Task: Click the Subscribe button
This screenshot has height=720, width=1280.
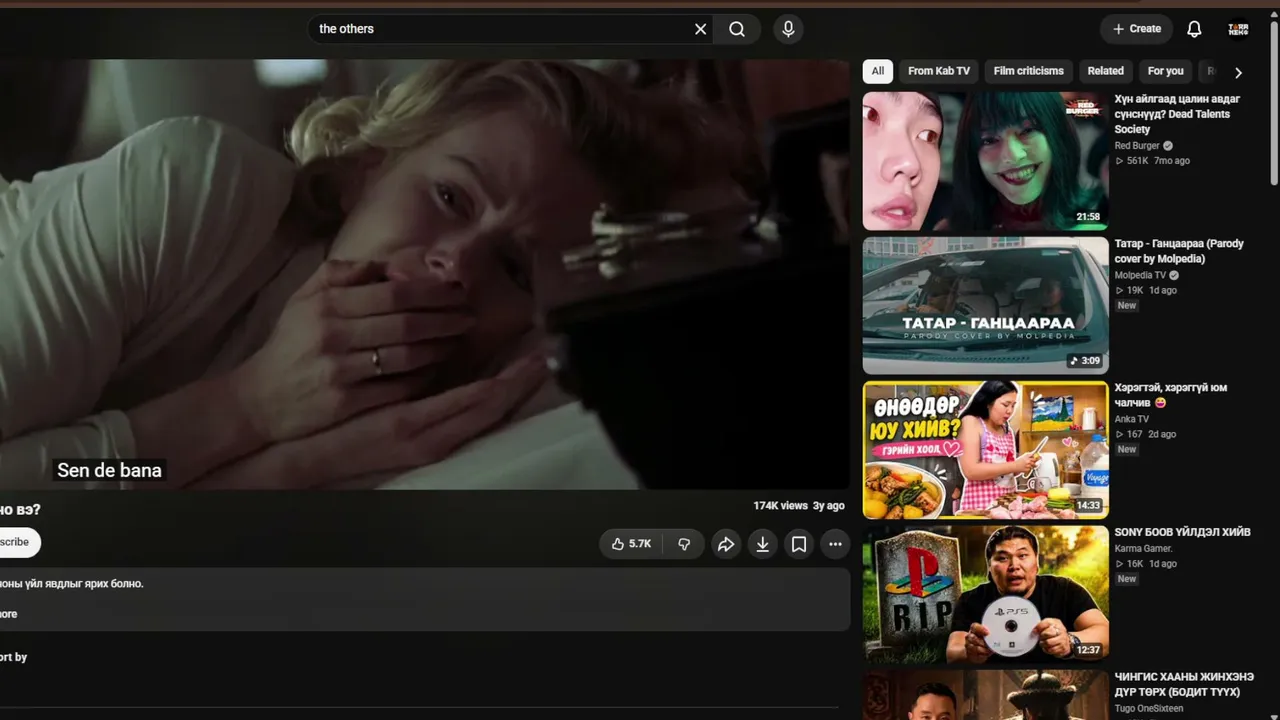Action: 18,542
